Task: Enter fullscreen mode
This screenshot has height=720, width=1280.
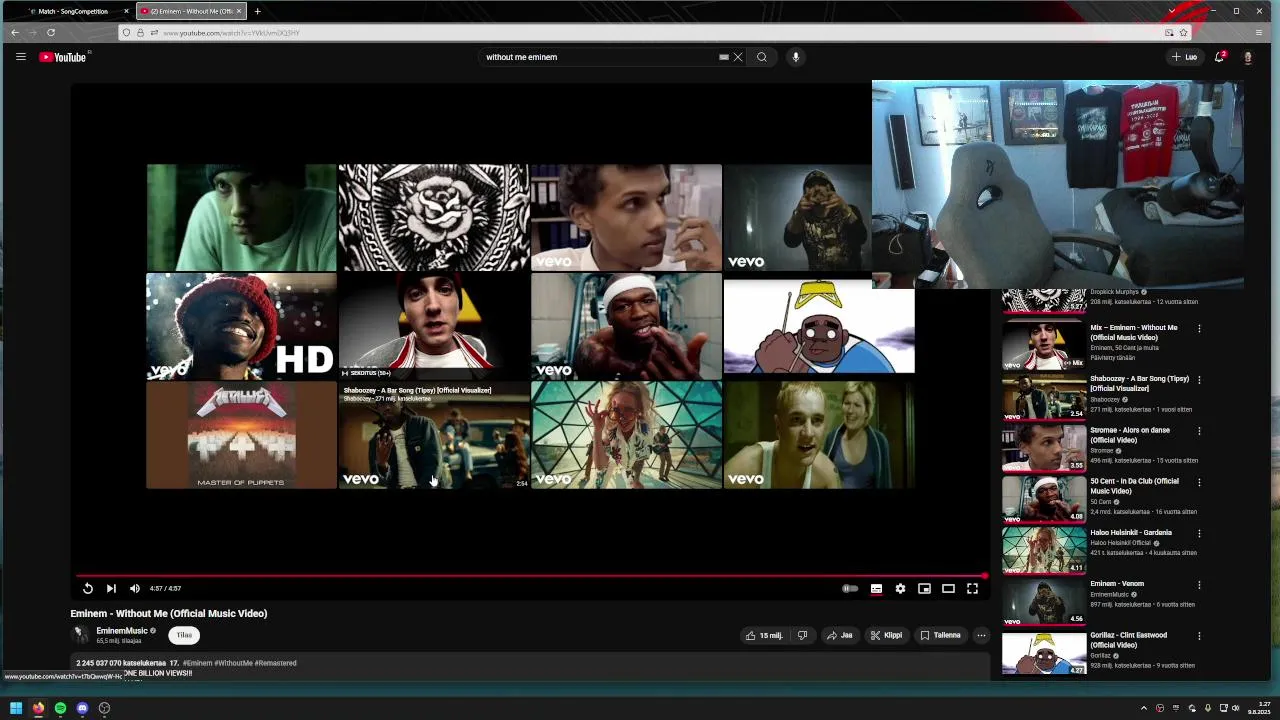Action: (972, 589)
